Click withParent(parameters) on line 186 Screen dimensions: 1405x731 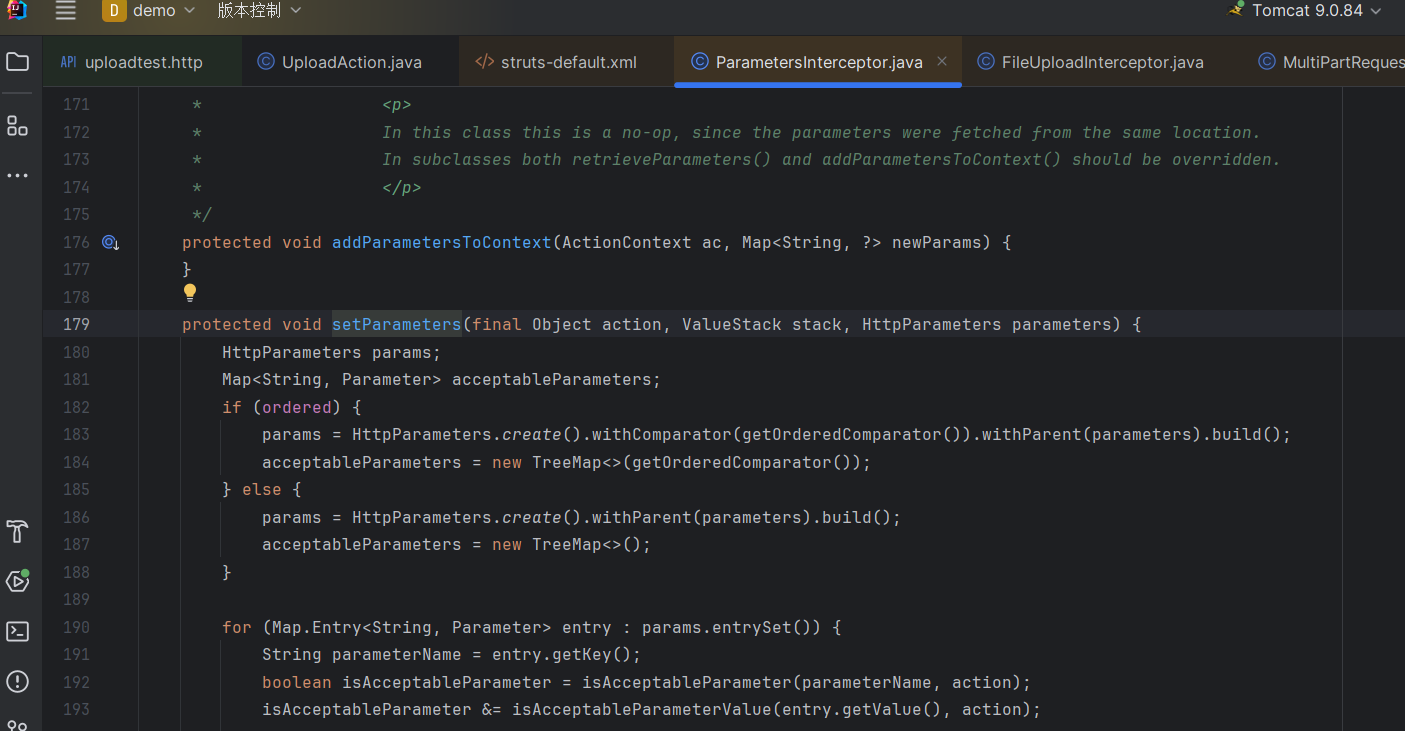point(696,517)
